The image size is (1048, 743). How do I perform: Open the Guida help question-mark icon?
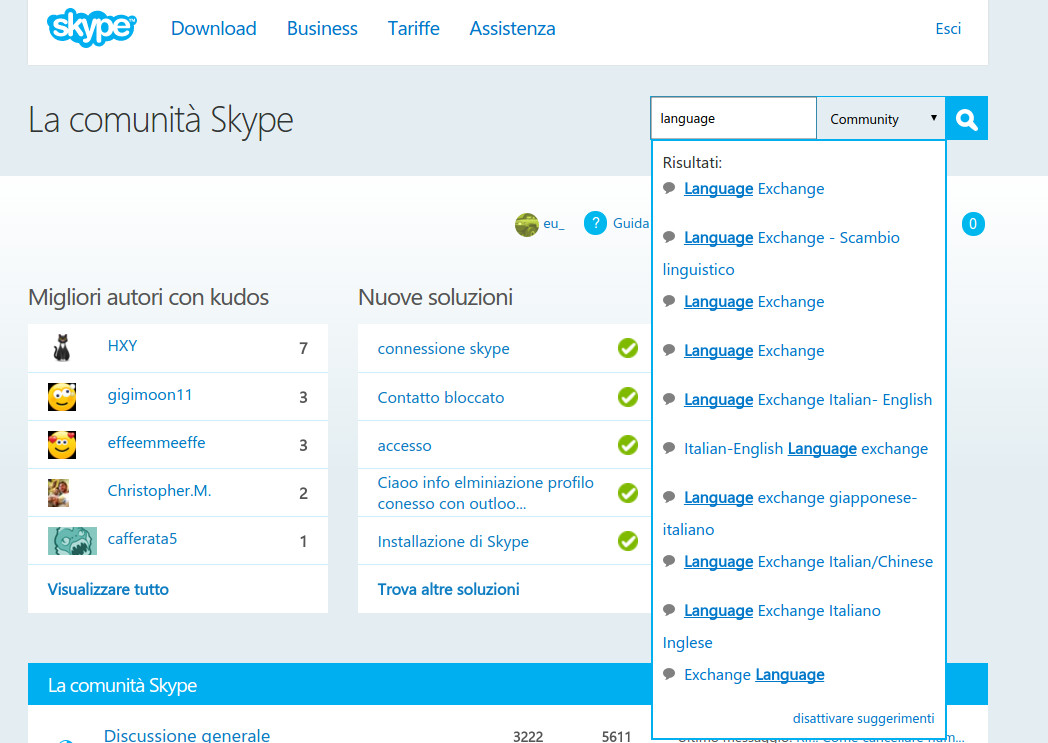[x=595, y=223]
